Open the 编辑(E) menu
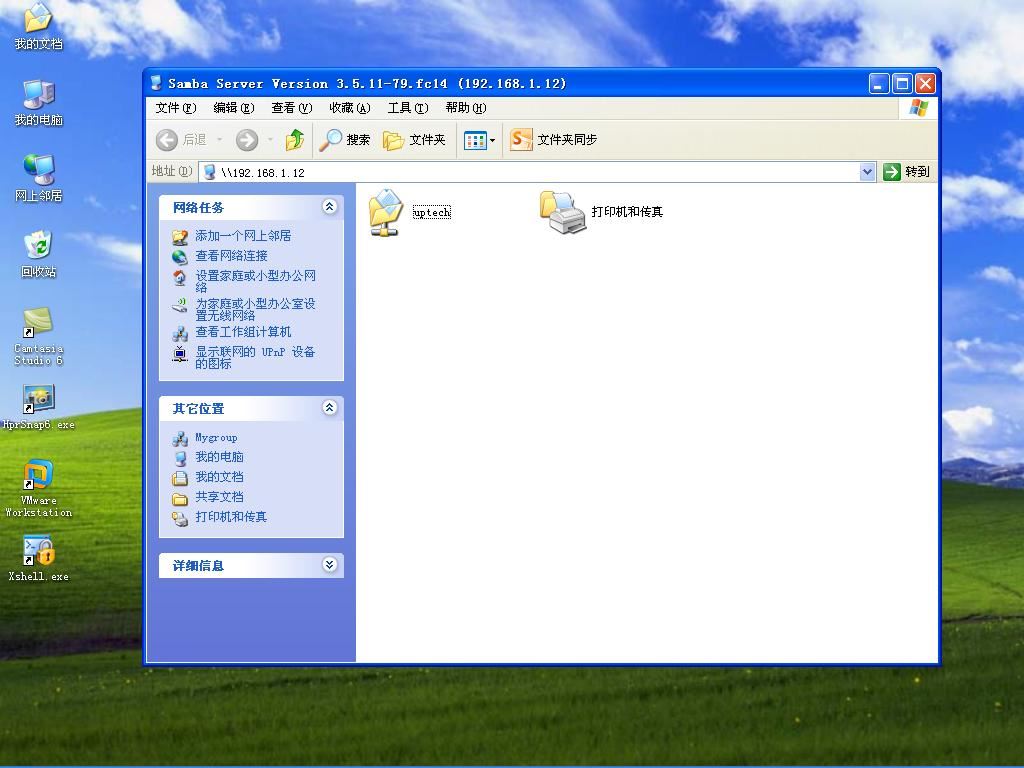This screenshot has width=1024, height=768. tap(234, 108)
